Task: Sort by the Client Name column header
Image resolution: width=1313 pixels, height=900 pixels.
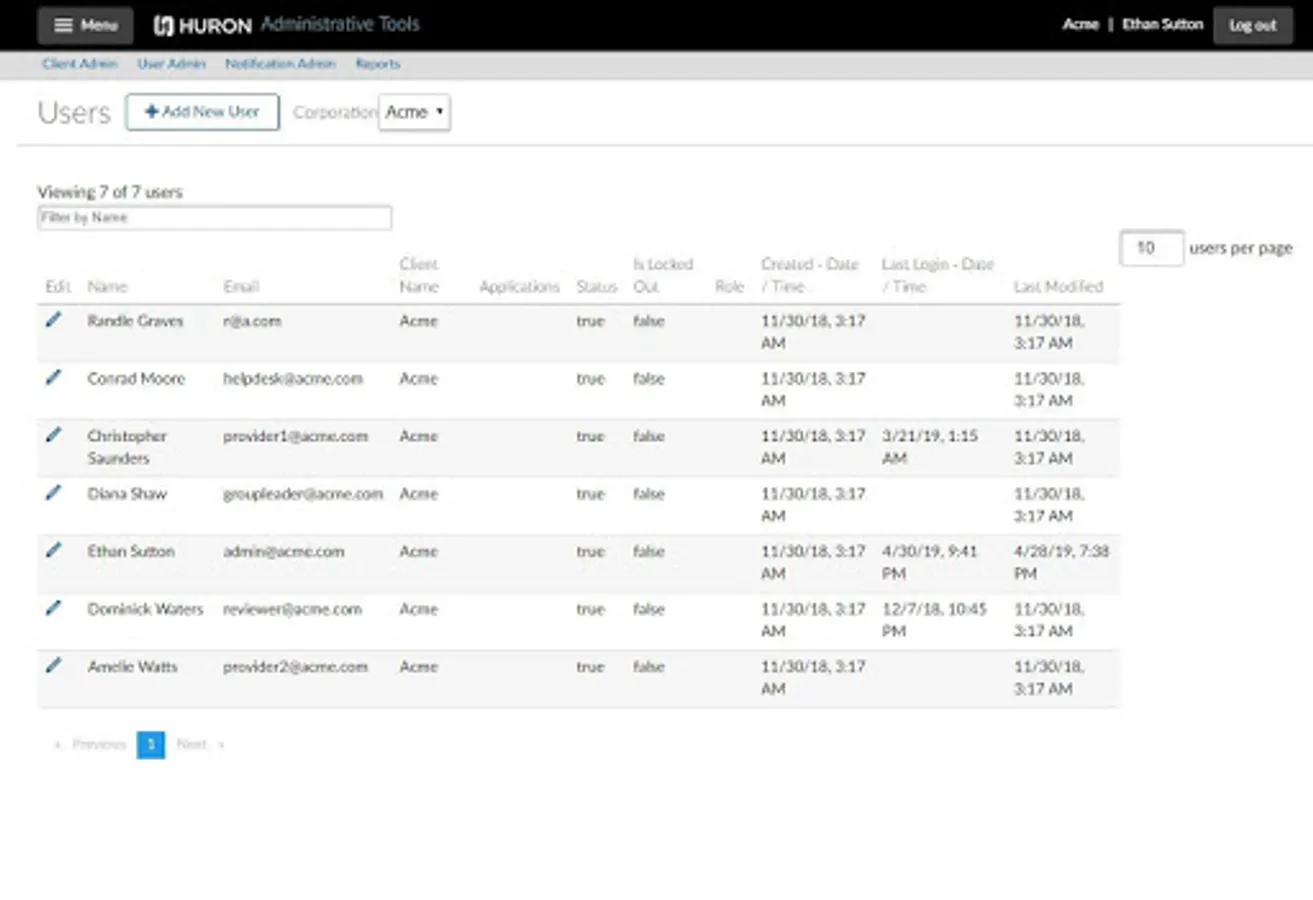Action: (x=419, y=276)
